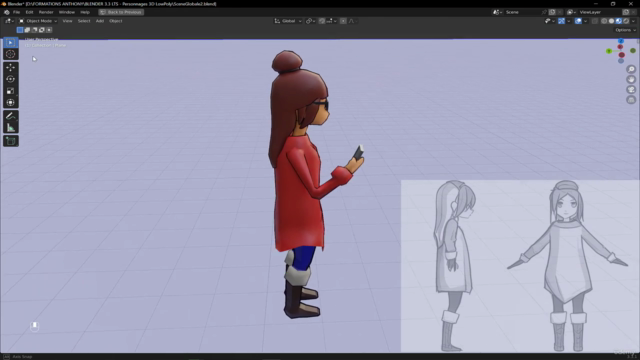This screenshot has width=640, height=360.
Task: Open the view layer browse dropdown
Action: point(571,12)
